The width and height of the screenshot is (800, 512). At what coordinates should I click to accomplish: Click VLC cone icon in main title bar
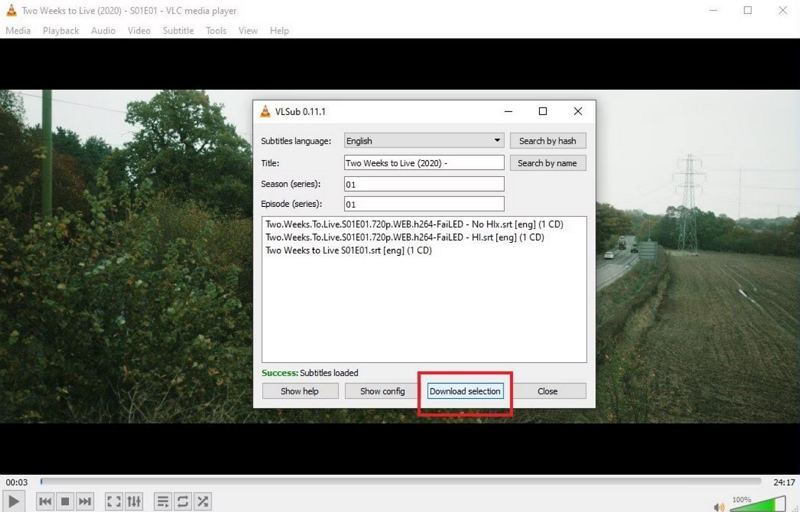[11, 10]
